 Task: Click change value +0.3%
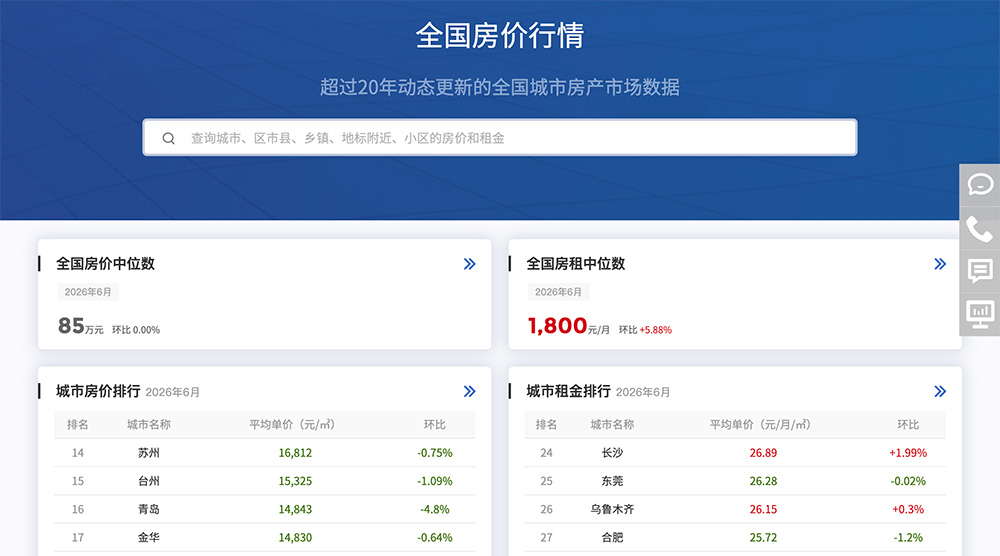click(908, 509)
